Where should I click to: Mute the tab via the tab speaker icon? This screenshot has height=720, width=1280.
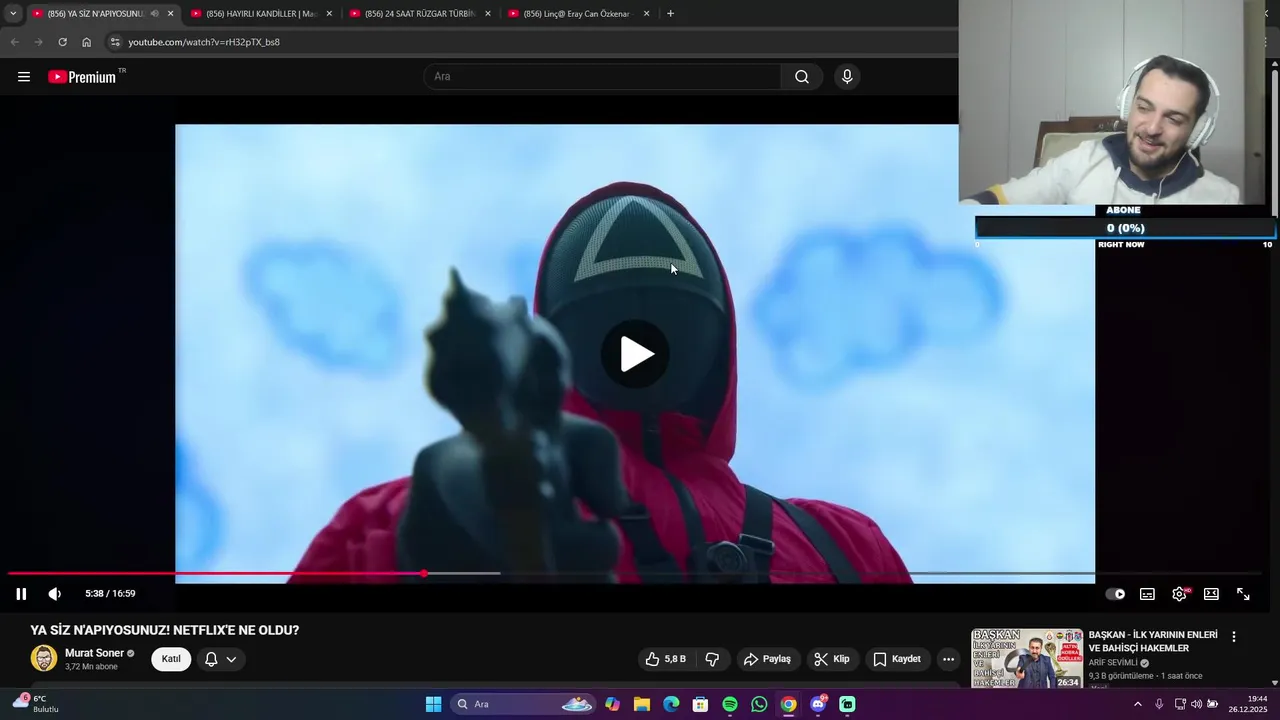(154, 14)
